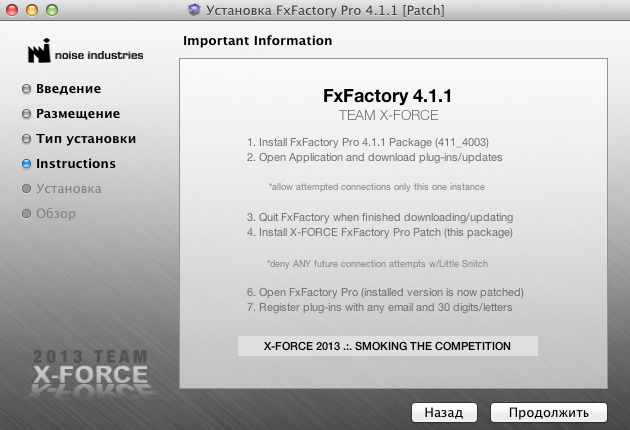
Task: Click step 1 Install FxFactory Pro 4.1.1 Package
Action: pos(368,142)
